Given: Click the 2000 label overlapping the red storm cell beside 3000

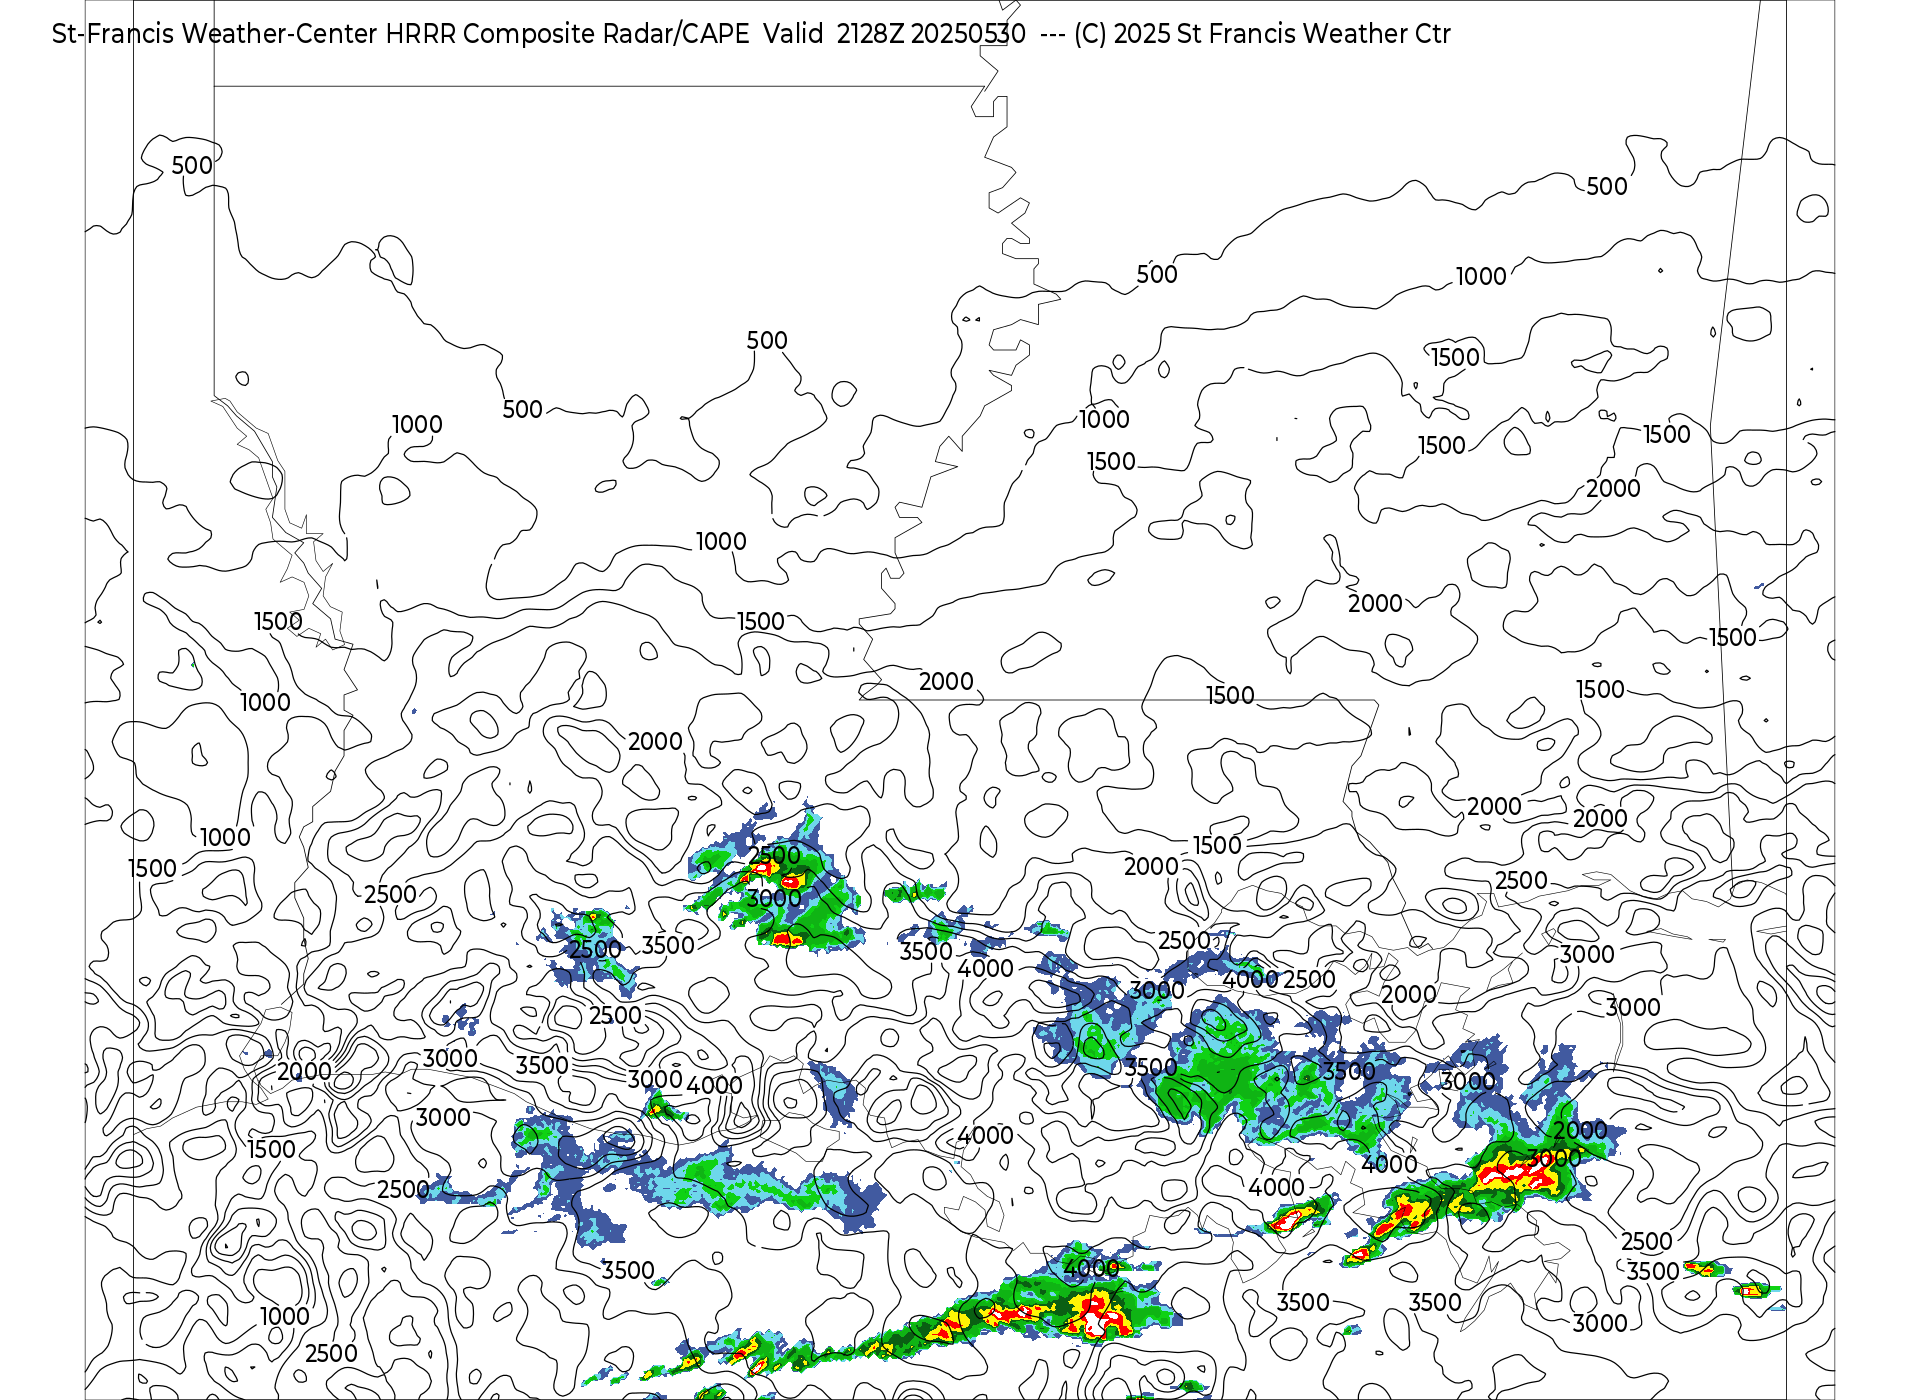Looking at the screenshot, I should coord(1580,1130).
